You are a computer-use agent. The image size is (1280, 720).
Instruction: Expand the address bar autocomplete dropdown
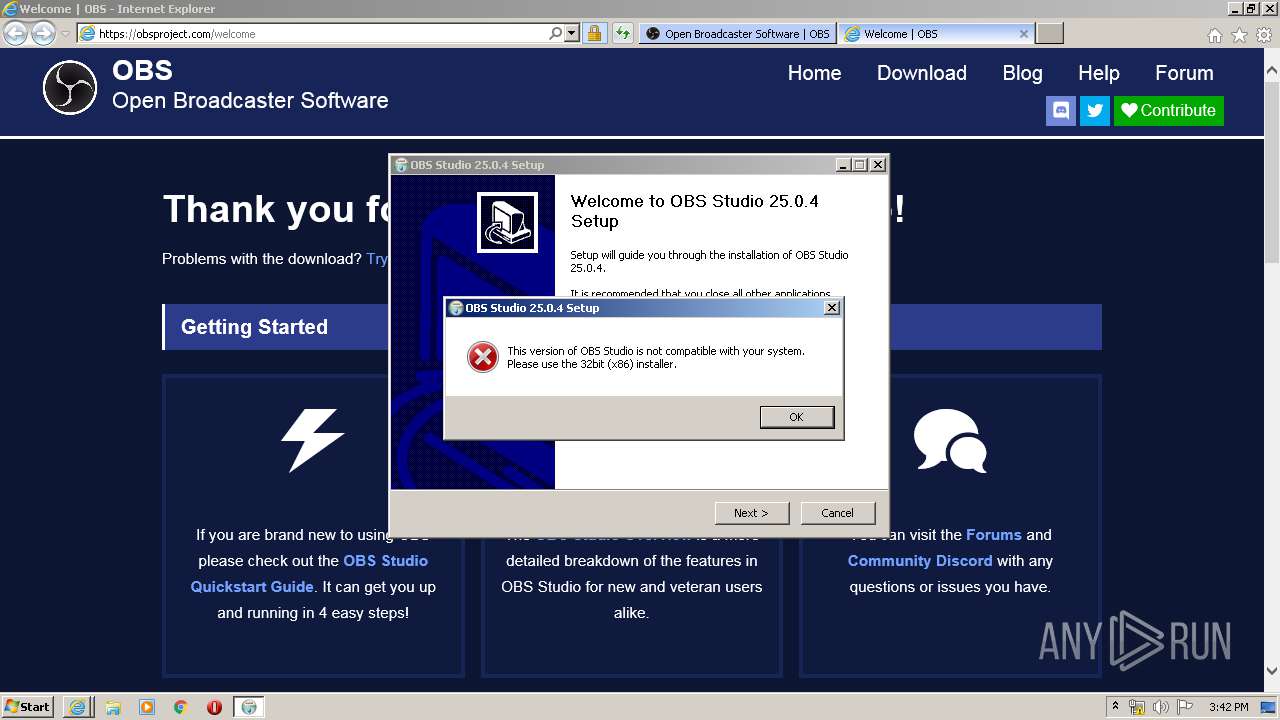point(572,33)
